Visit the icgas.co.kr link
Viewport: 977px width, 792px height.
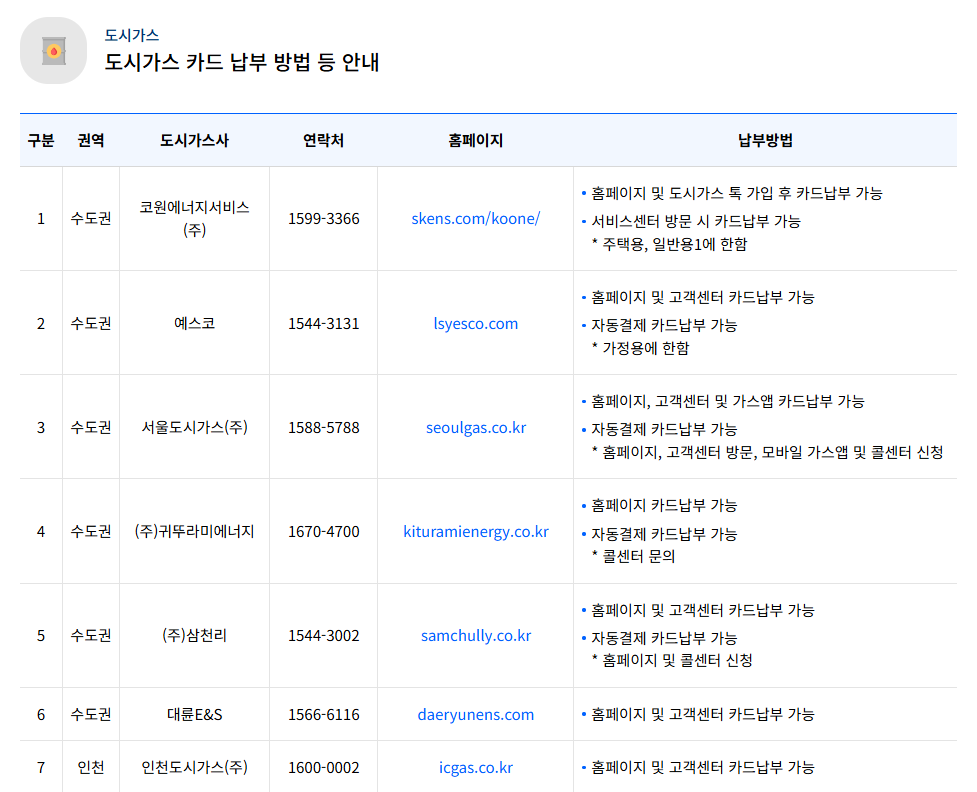pyautogui.click(x=475, y=768)
